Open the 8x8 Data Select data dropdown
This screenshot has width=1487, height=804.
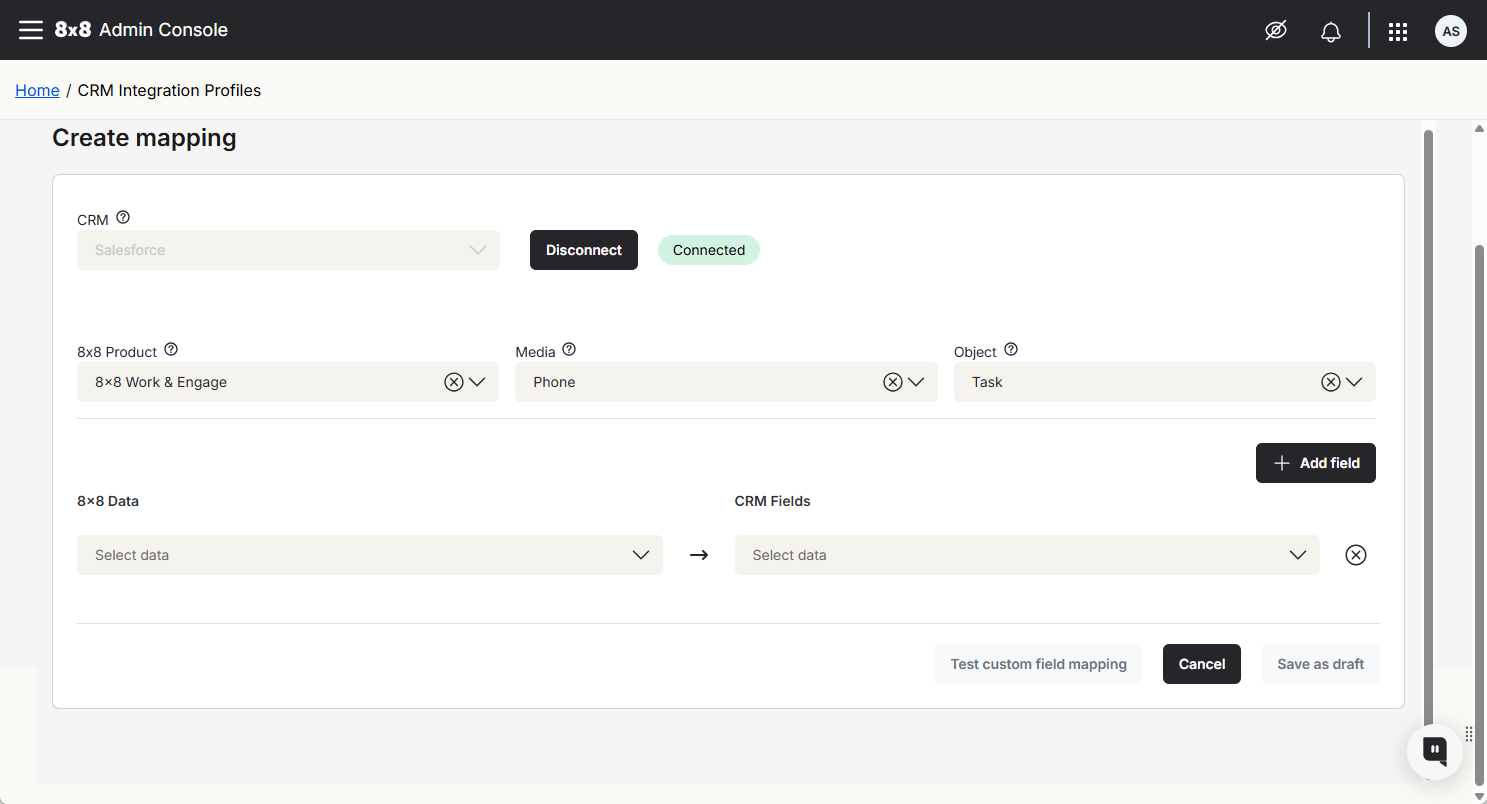click(x=370, y=555)
